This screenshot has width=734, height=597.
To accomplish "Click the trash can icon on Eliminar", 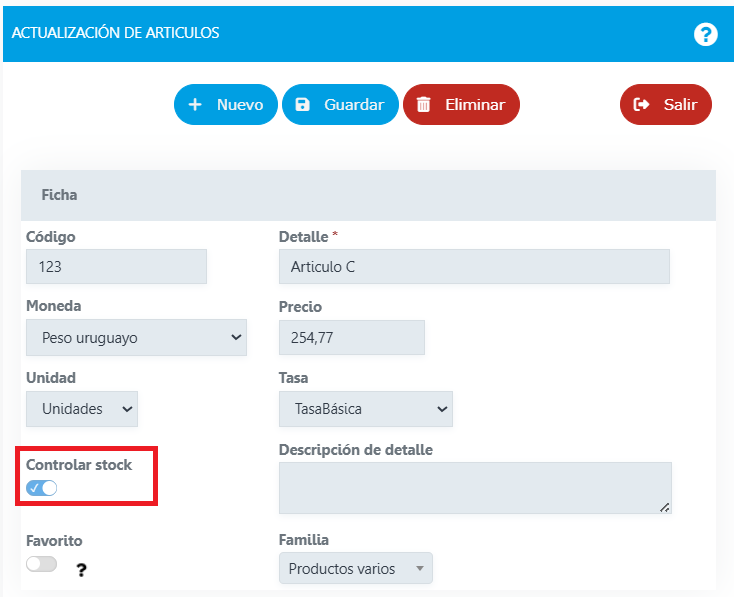I will 423,105.
